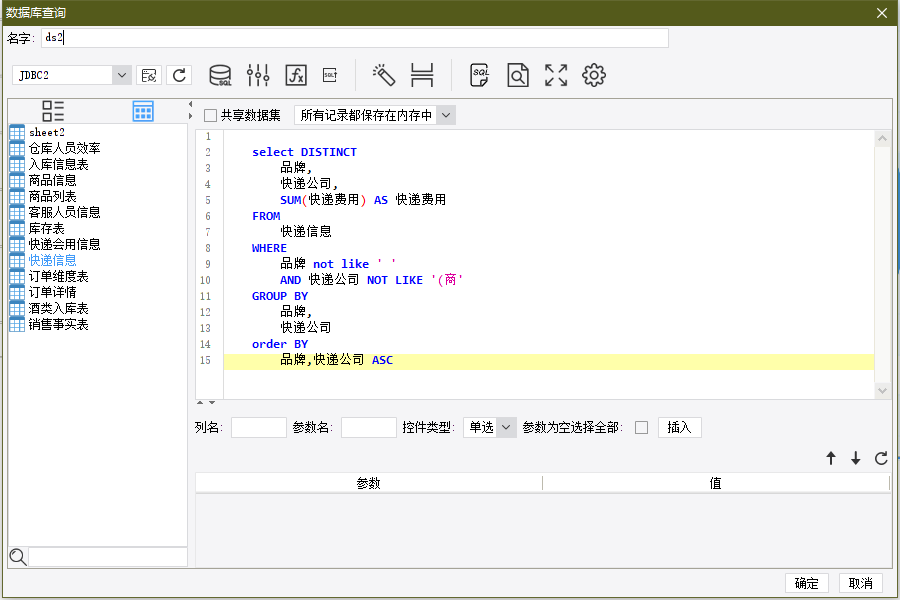Open the settings gear icon
This screenshot has width=900, height=600.
[593, 75]
